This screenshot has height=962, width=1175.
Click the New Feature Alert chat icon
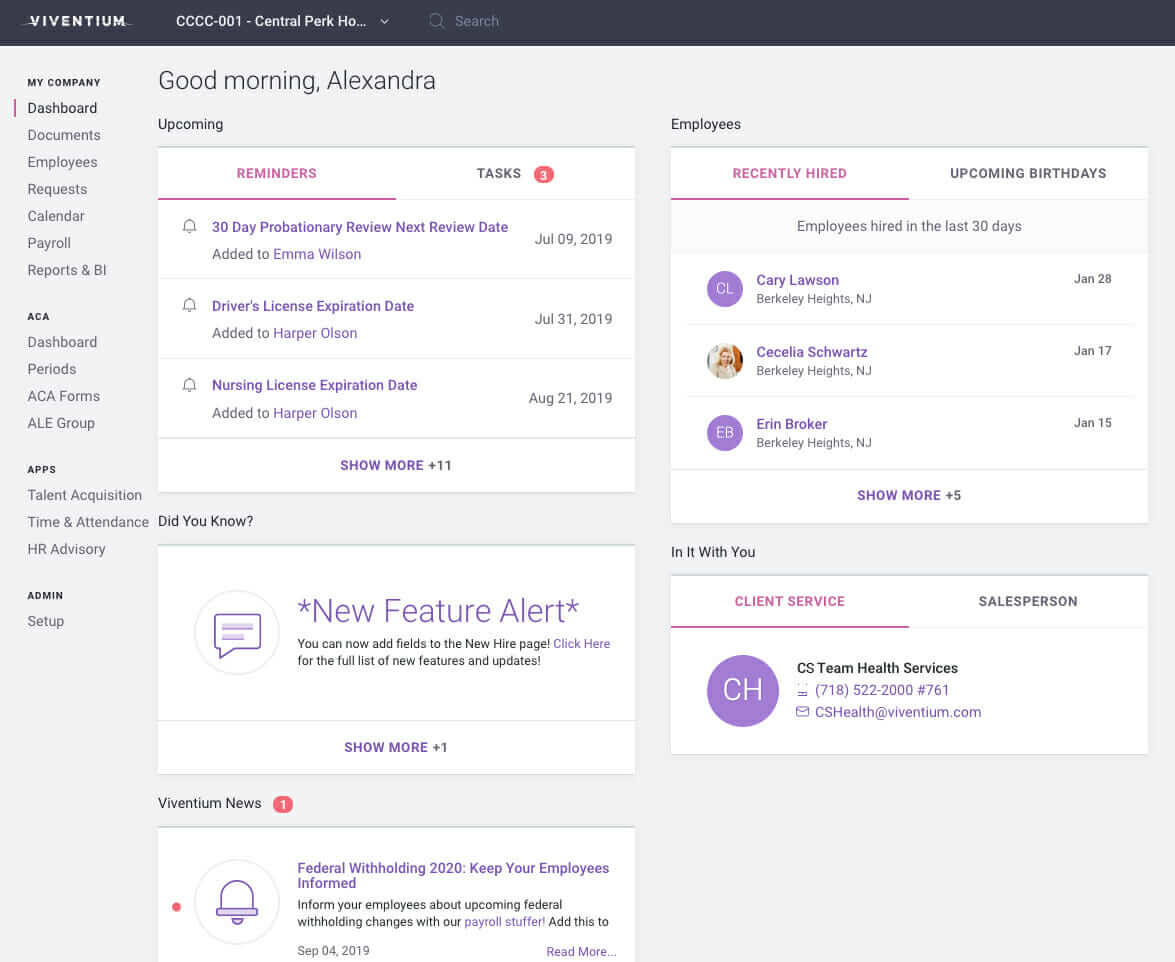click(237, 633)
